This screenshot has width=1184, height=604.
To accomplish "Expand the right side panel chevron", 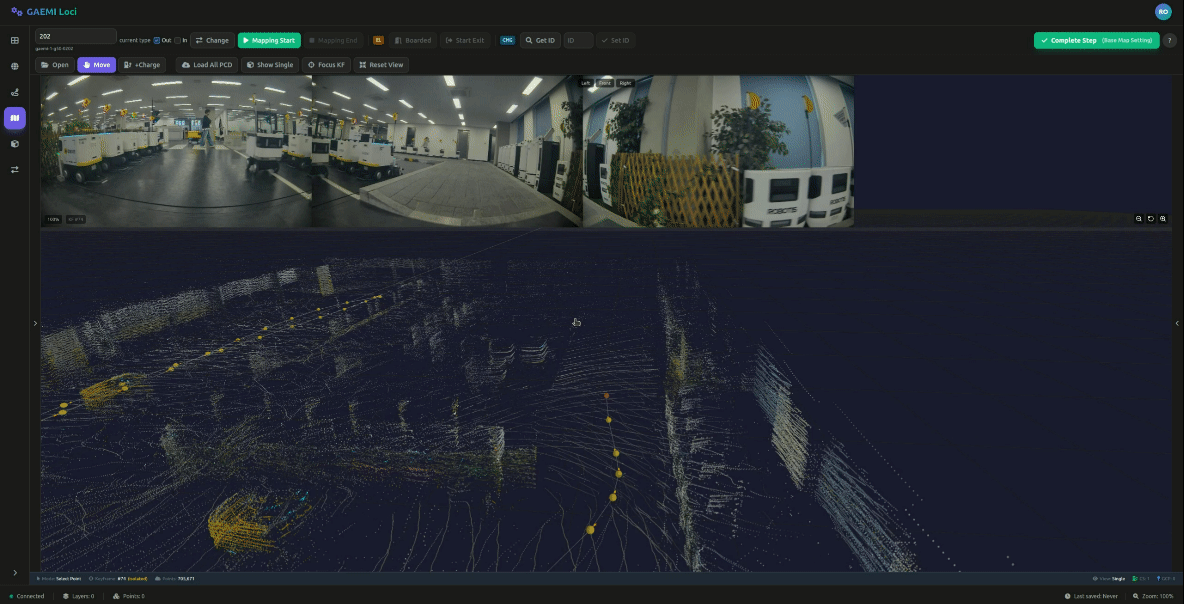I will [1177, 323].
